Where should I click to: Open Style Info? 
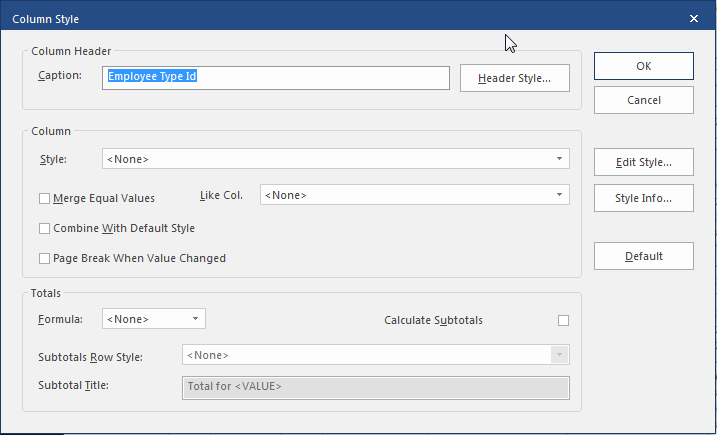coord(643,198)
